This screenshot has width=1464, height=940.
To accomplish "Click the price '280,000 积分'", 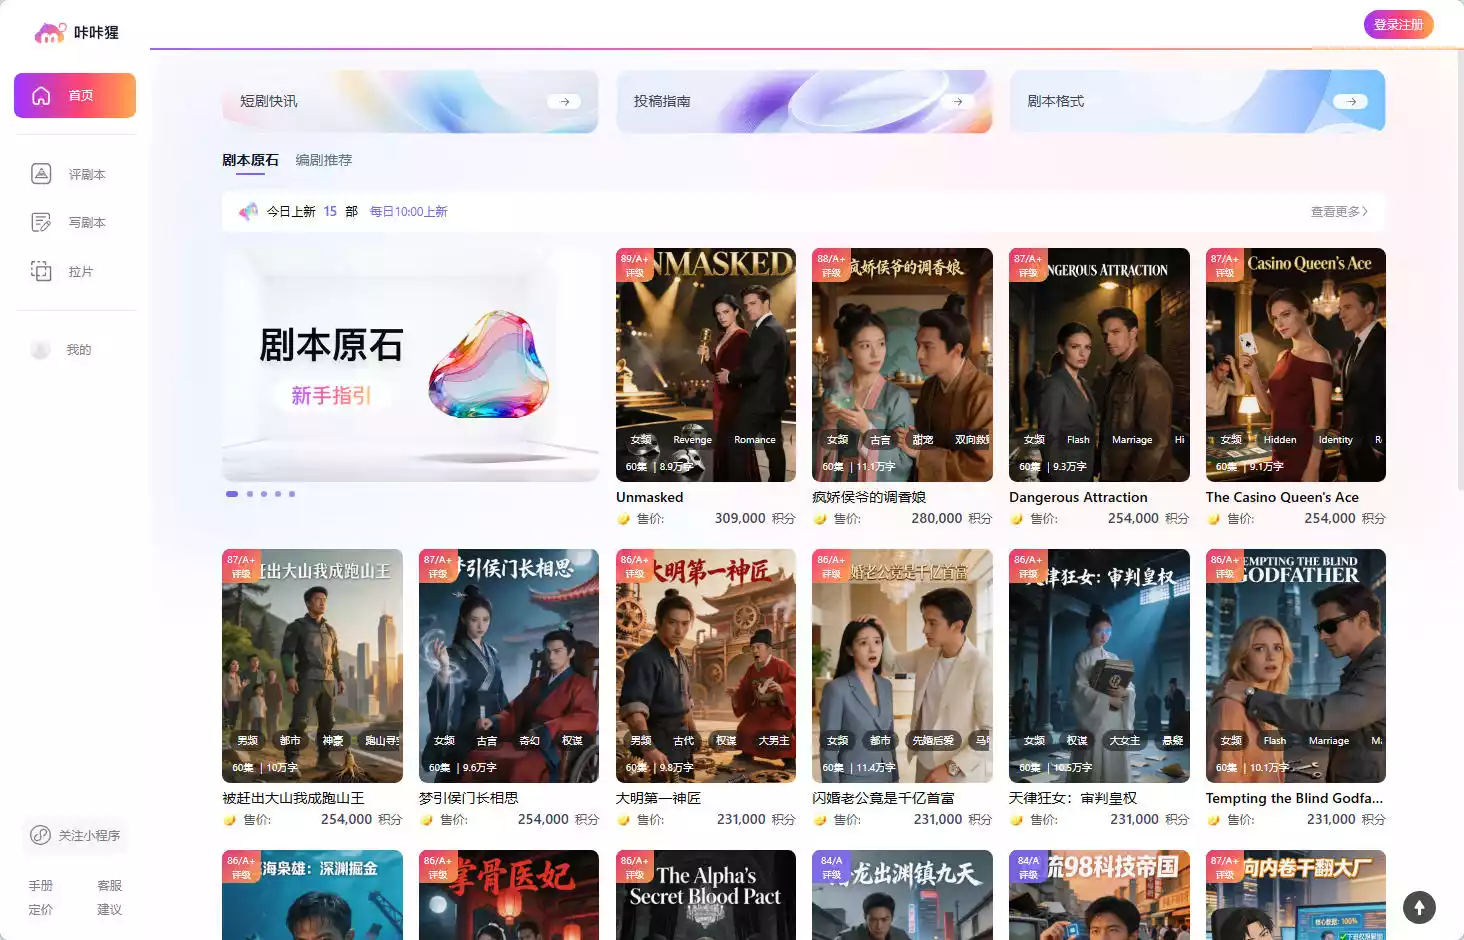I will coord(952,519).
